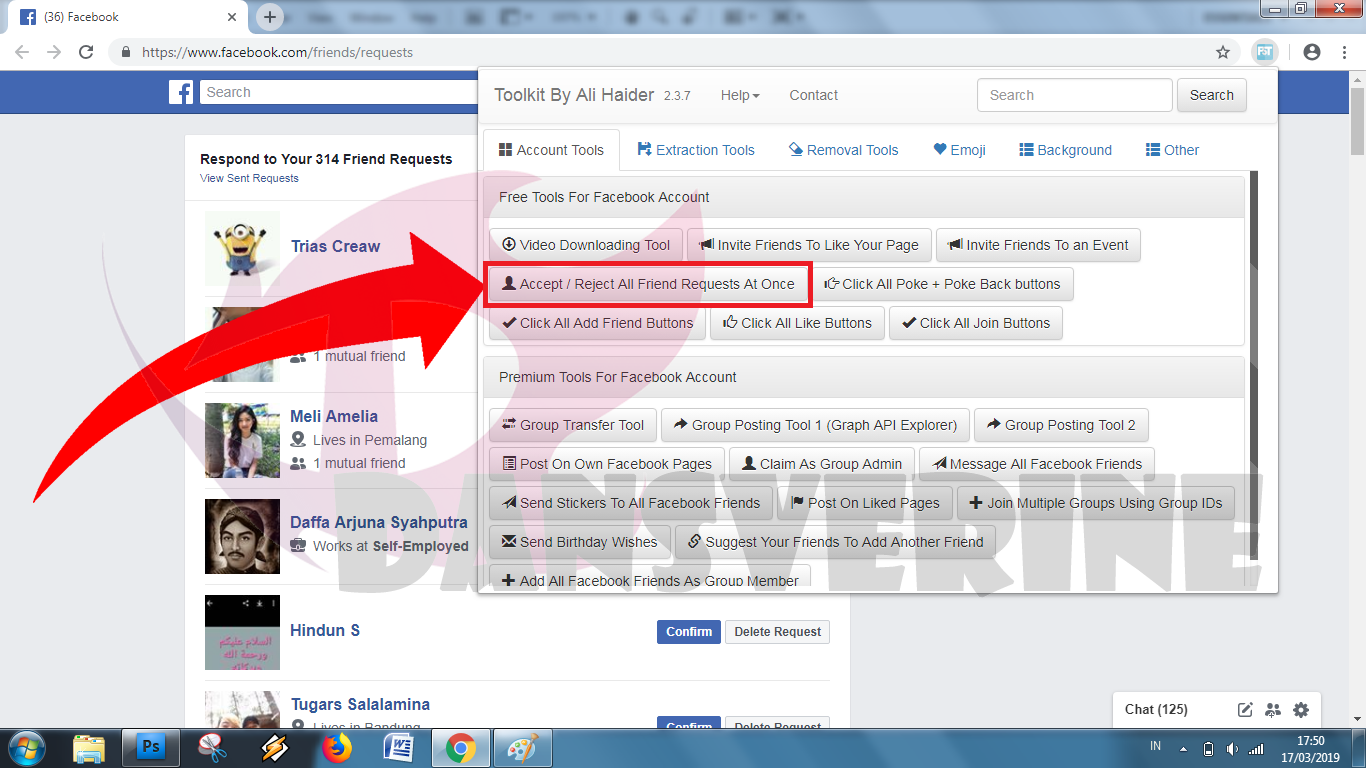Click the Toolkit extension icon in Chrome toolbar
This screenshot has height=768, width=1366.
pos(1265,52)
